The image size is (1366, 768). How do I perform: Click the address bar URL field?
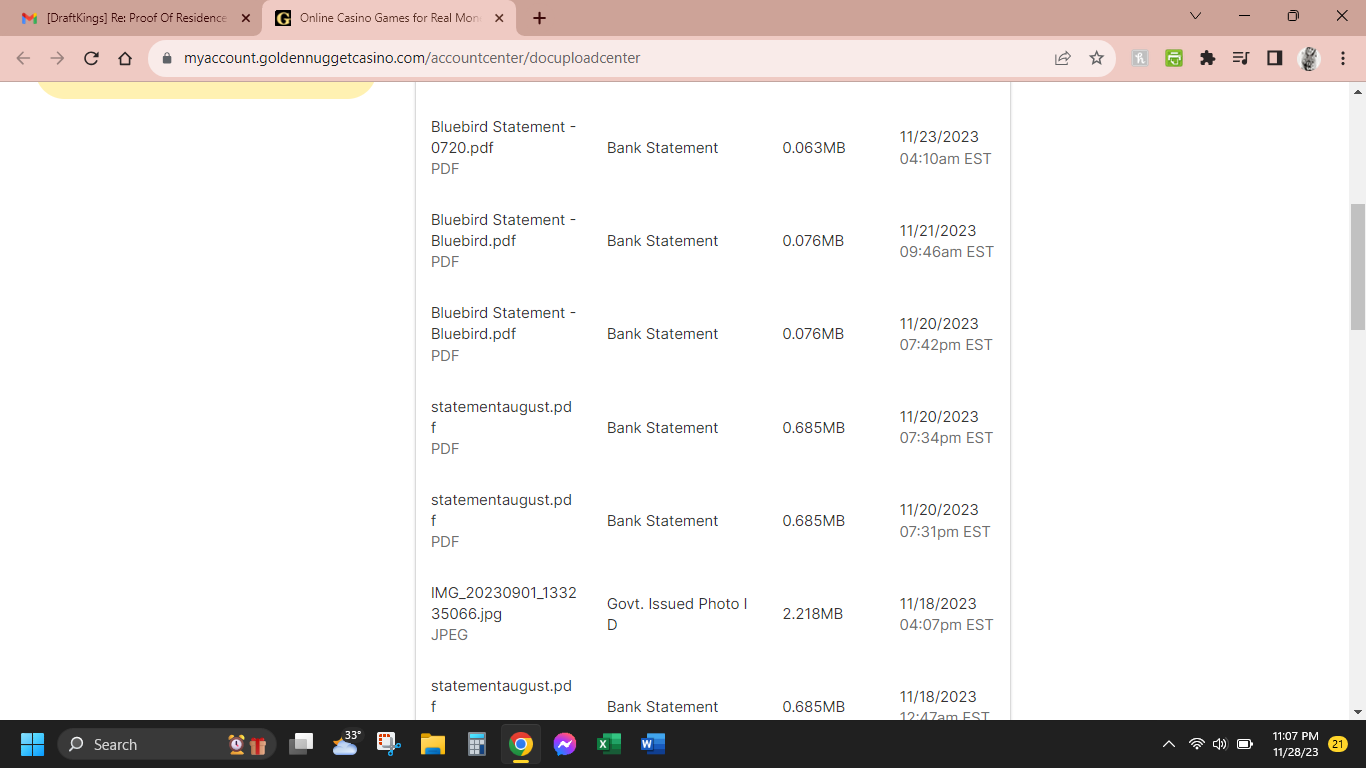(600, 58)
